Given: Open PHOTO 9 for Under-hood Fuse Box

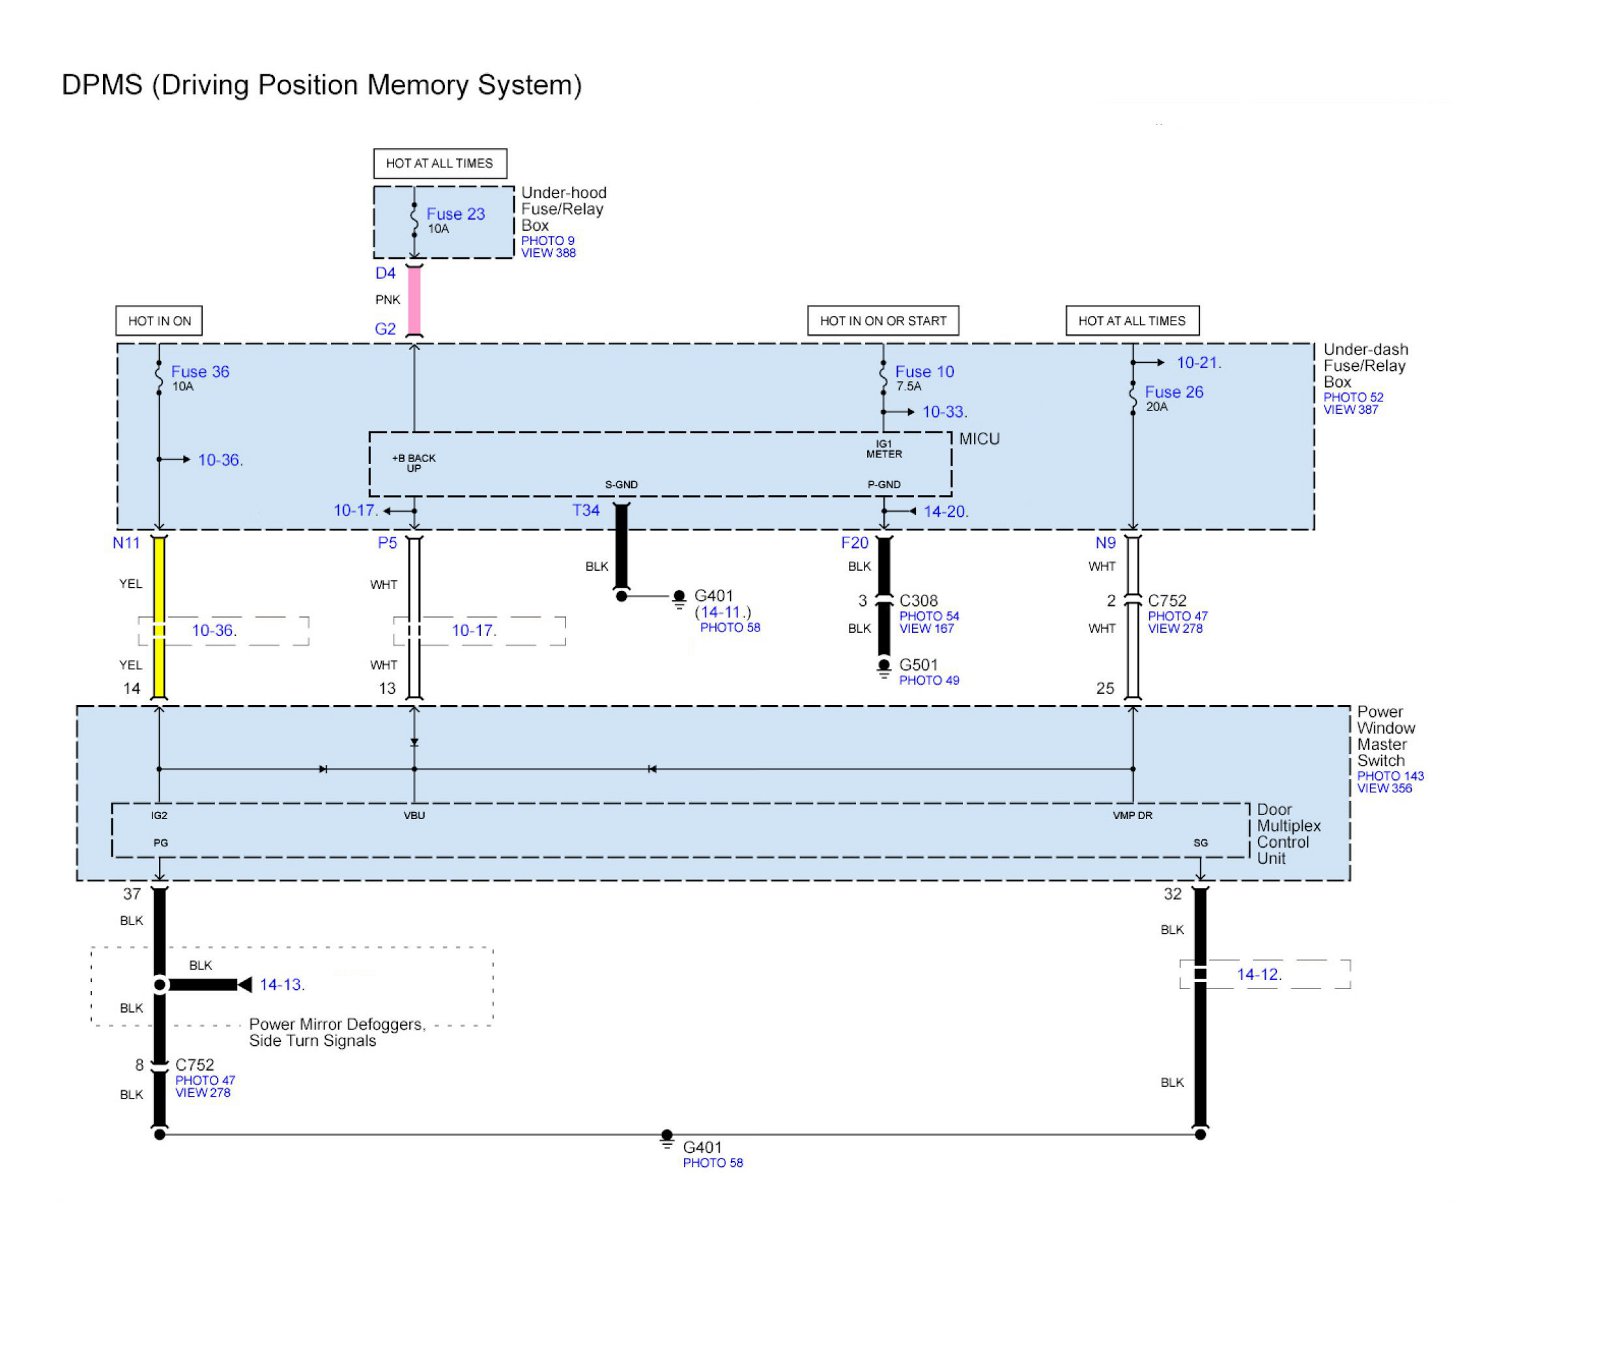Looking at the screenshot, I should pos(547,241).
